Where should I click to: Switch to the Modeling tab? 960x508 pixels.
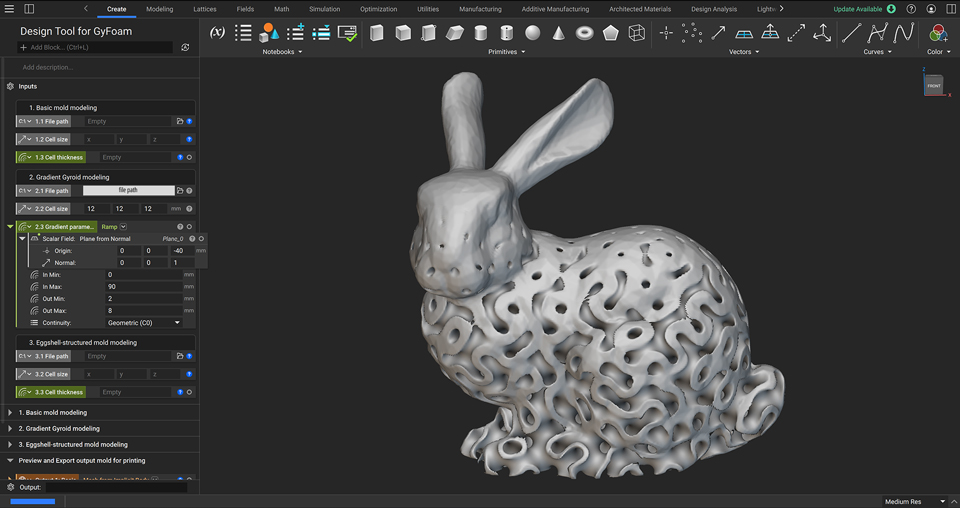point(160,9)
